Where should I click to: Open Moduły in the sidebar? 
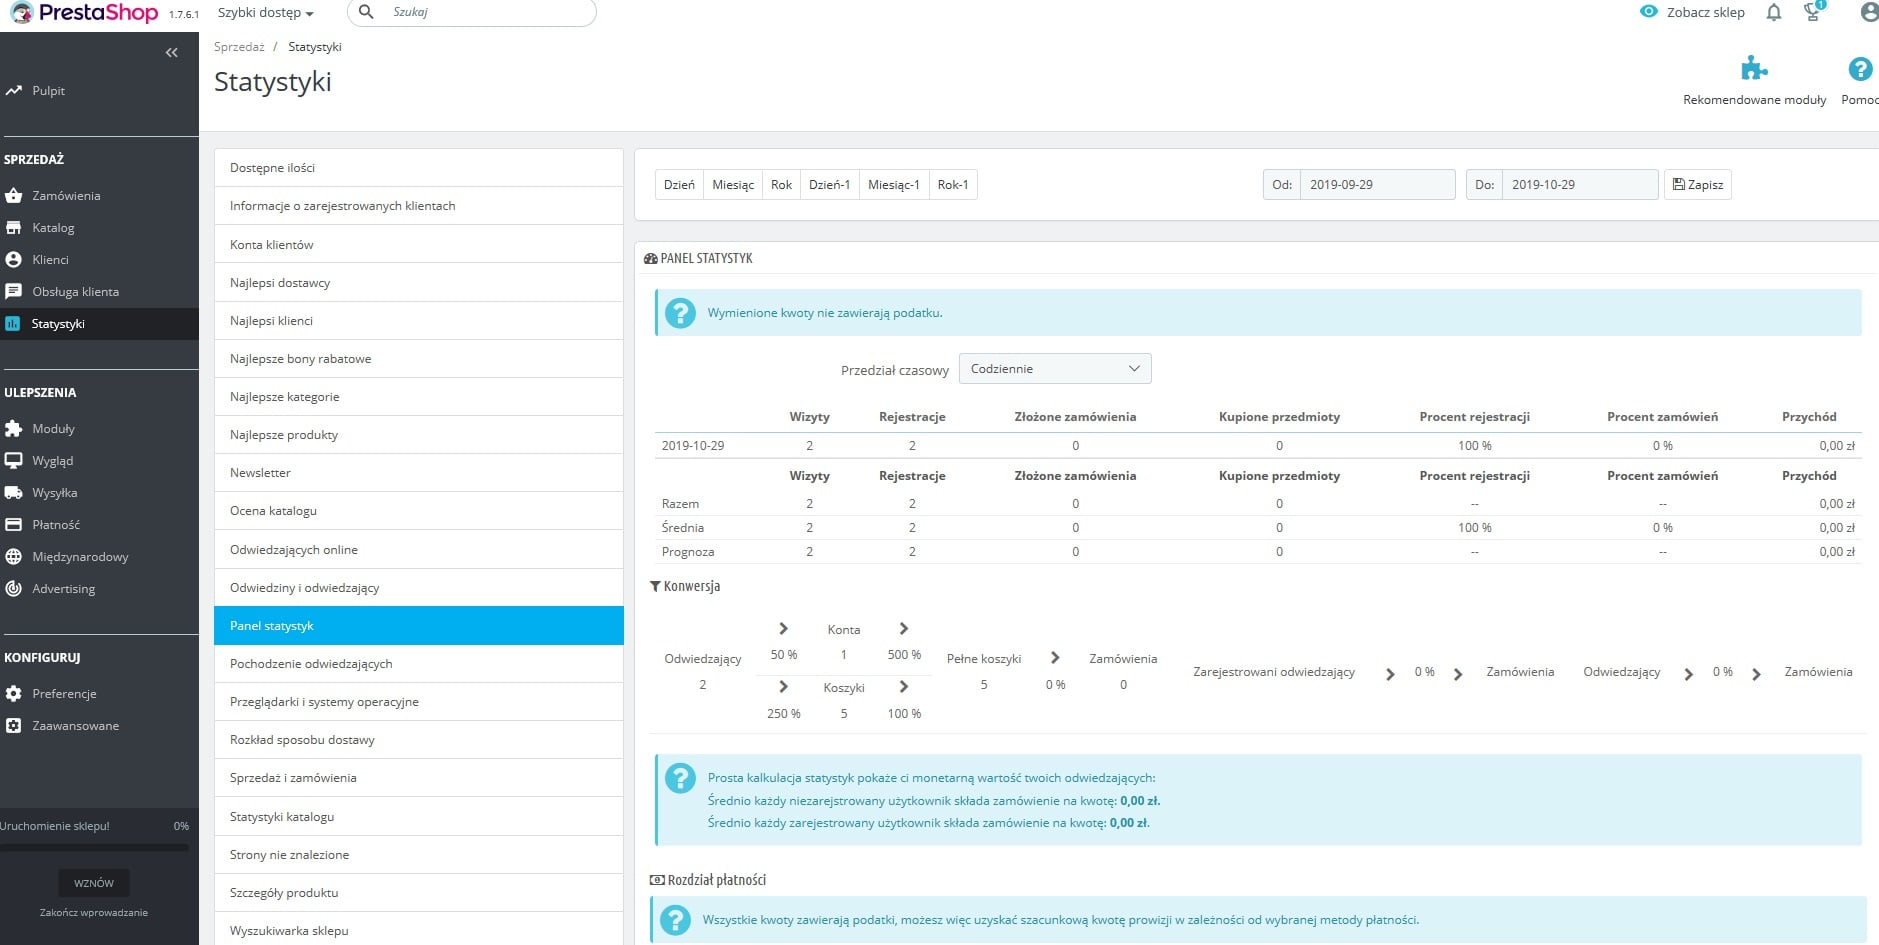(53, 429)
